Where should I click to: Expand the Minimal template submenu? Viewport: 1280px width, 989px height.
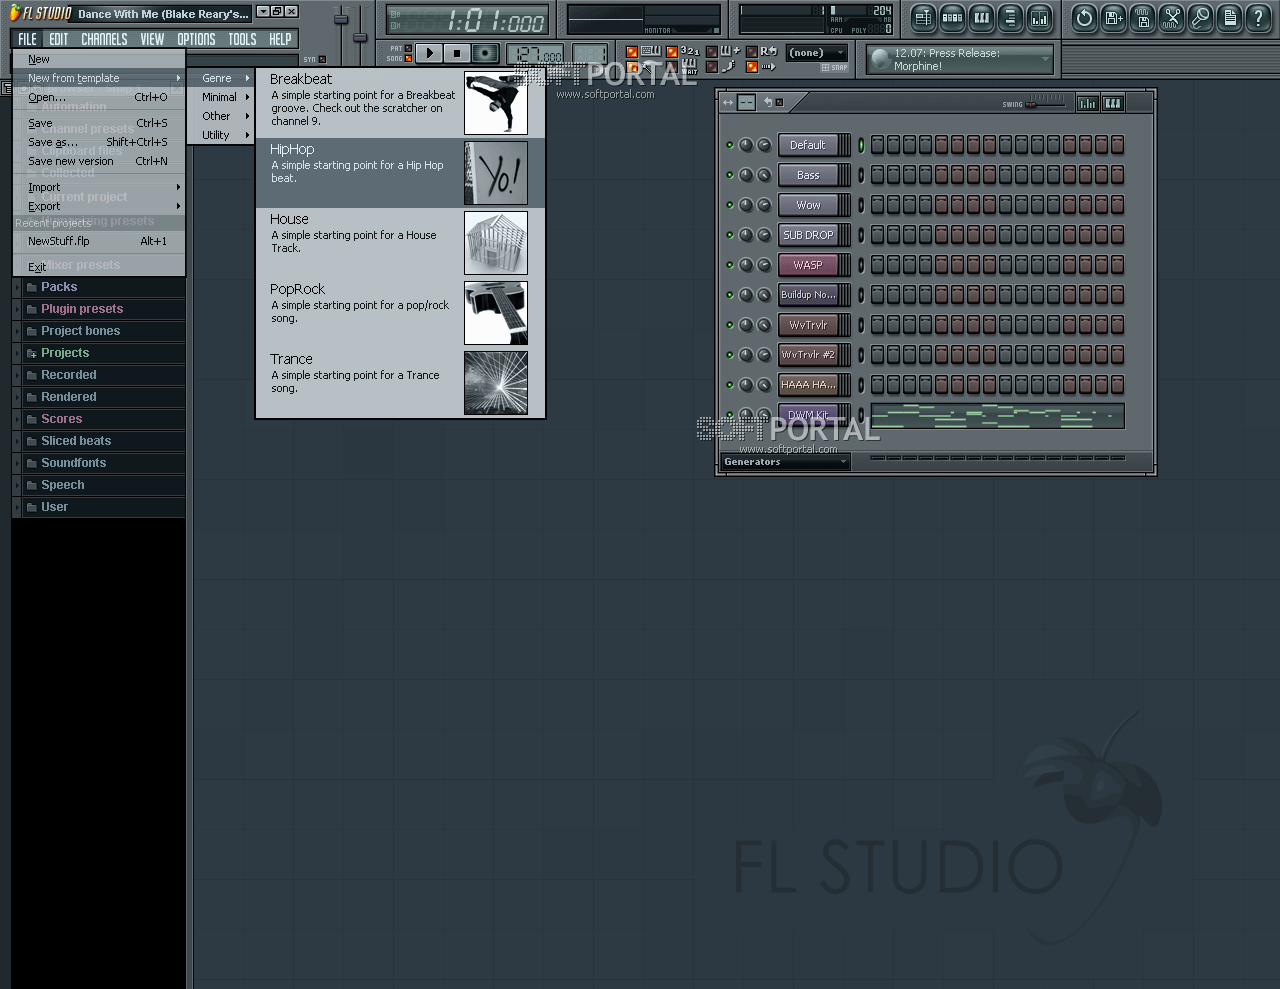click(220, 97)
